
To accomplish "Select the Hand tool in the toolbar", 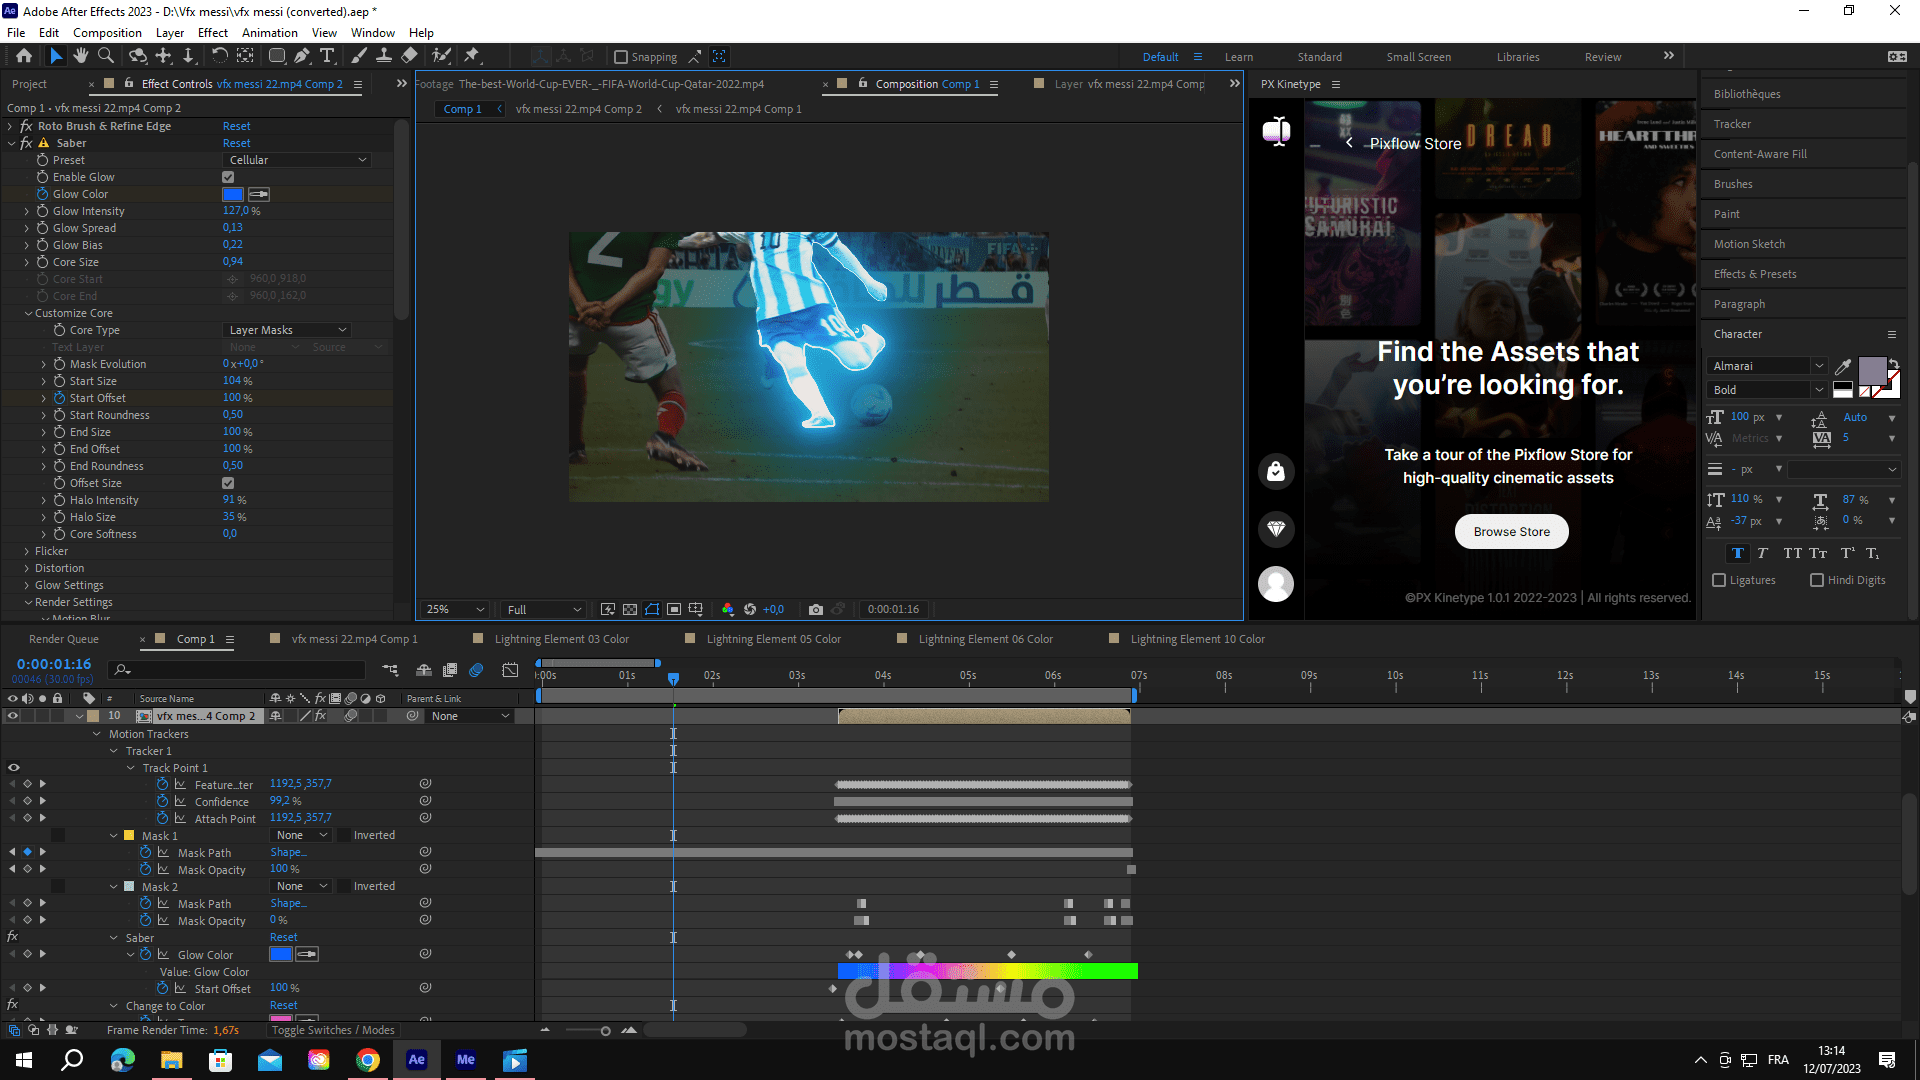I will tap(80, 56).
